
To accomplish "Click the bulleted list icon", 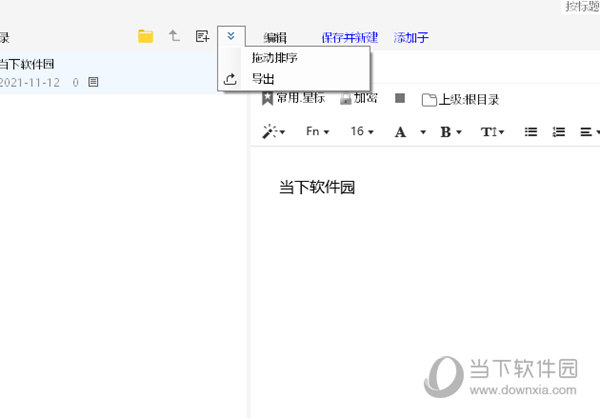I will click(x=531, y=132).
